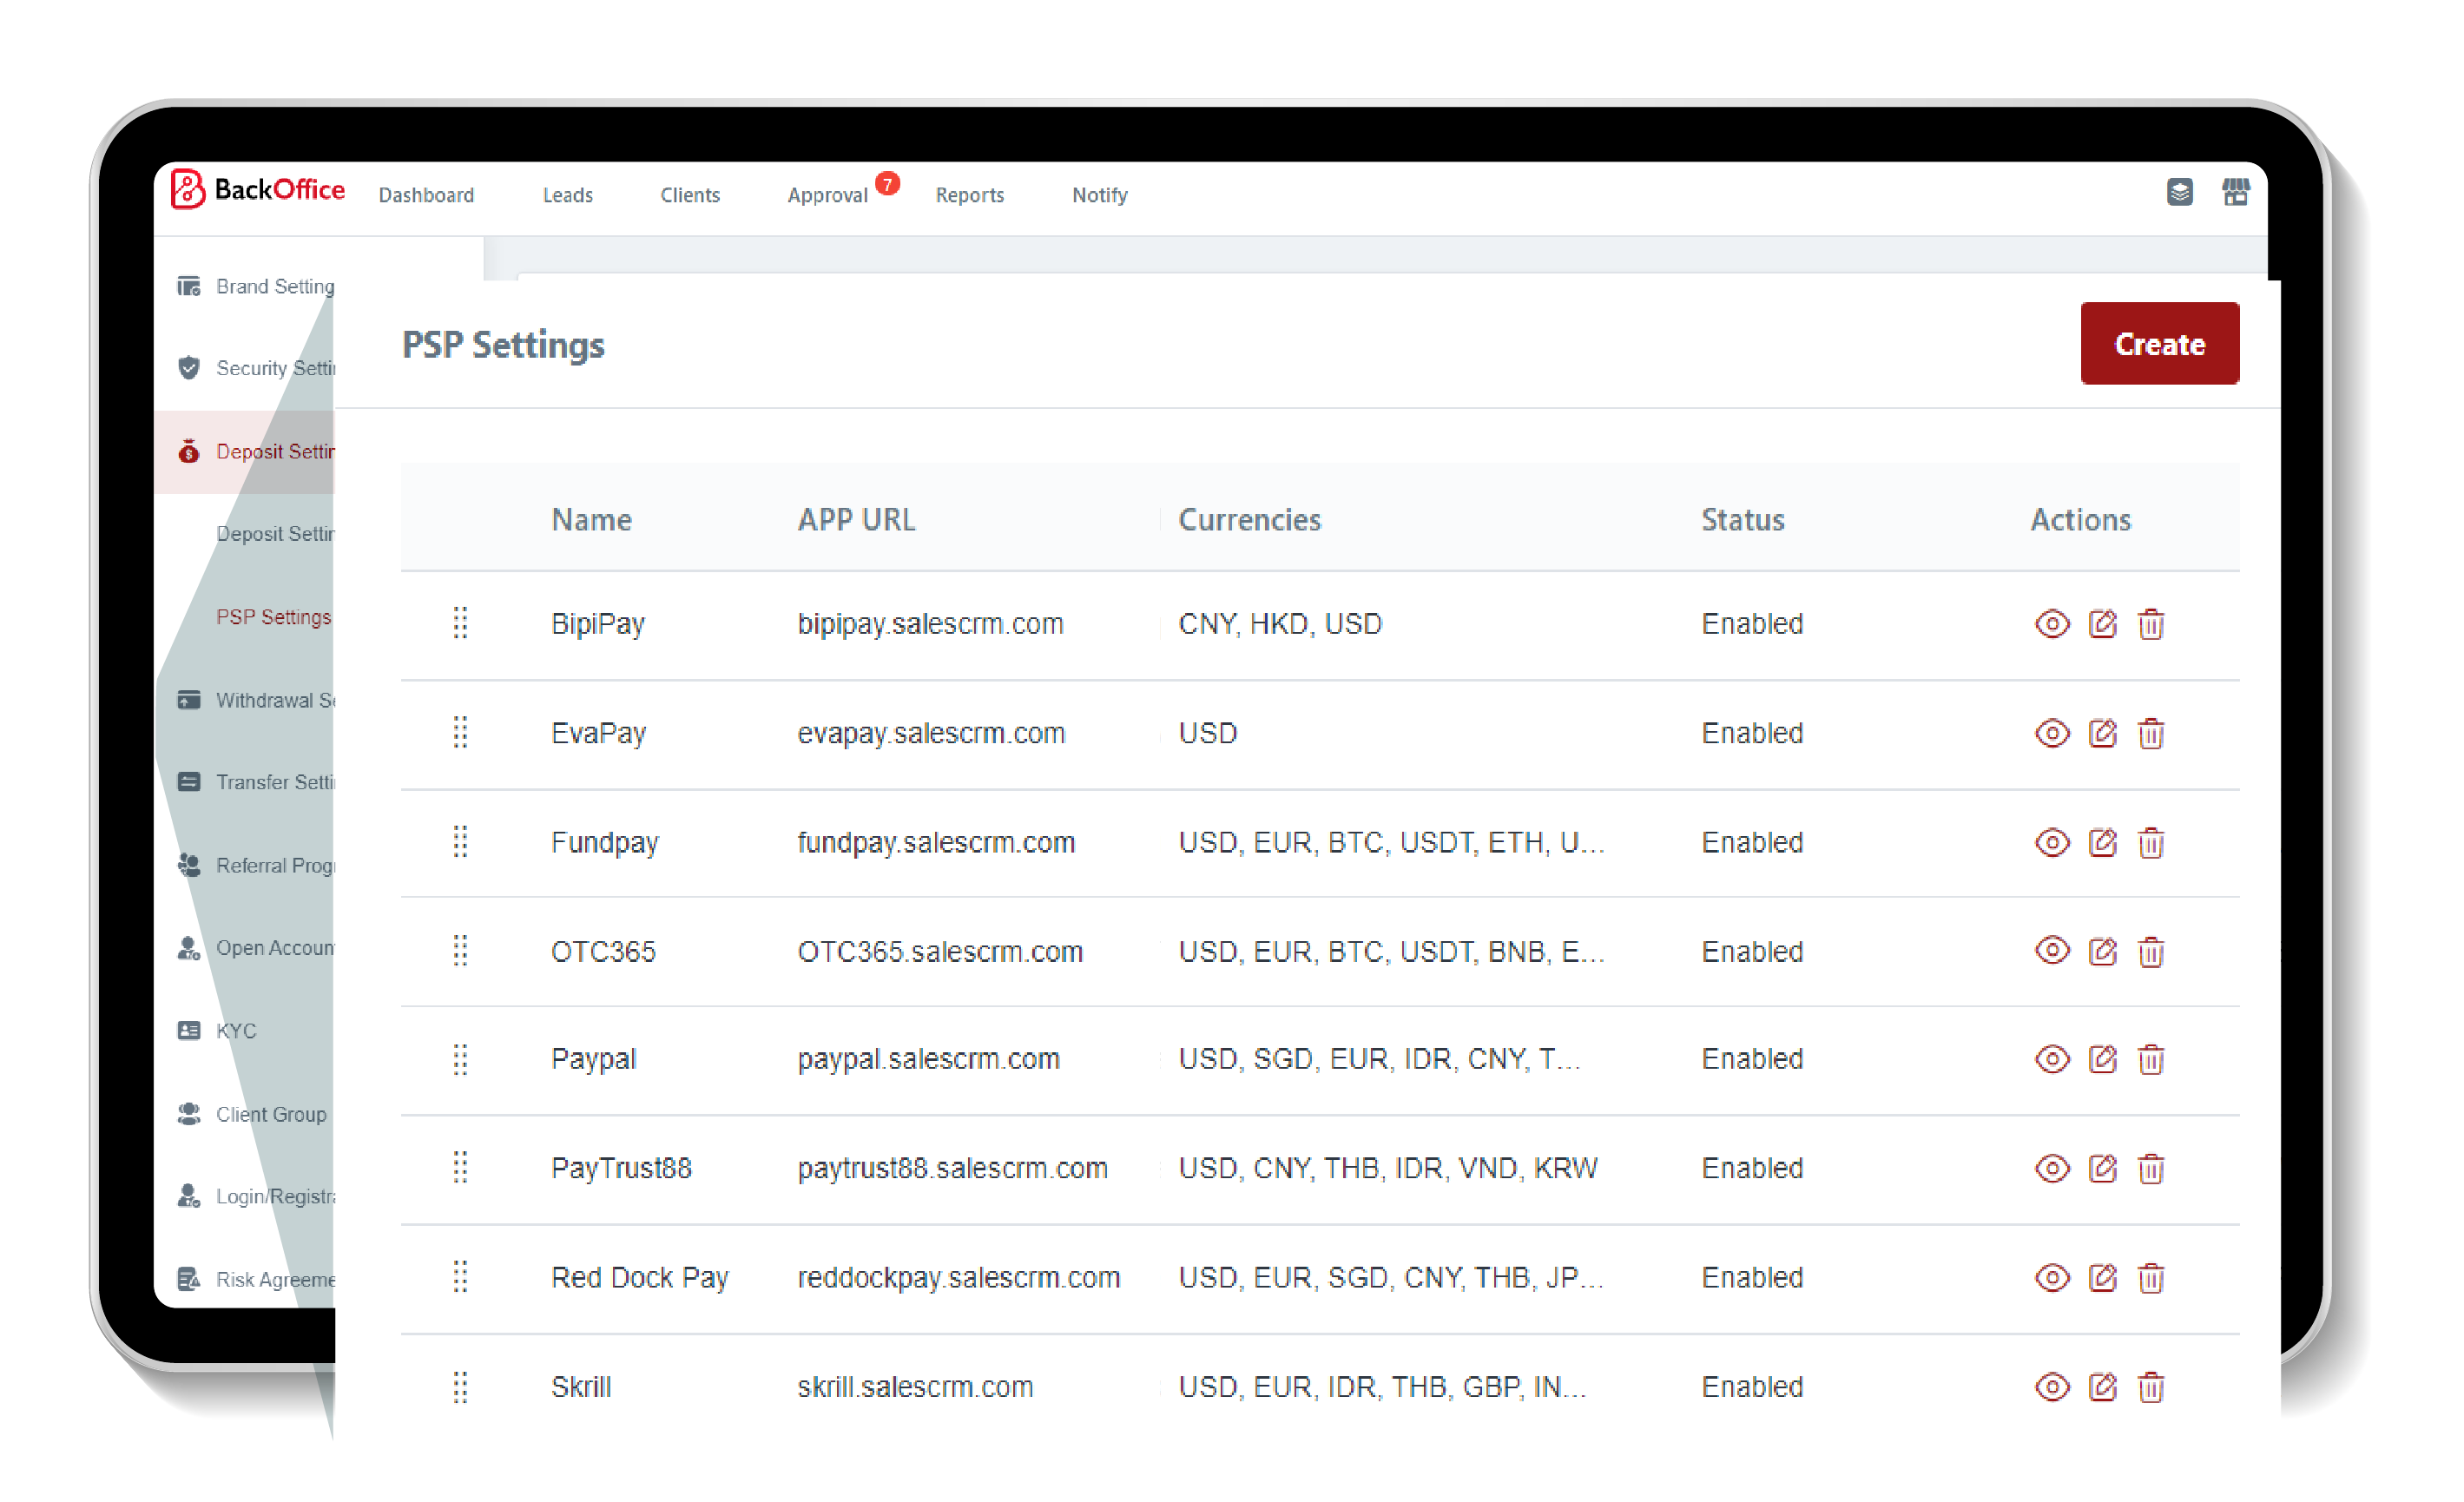Image resolution: width=2464 pixels, height=1502 pixels.
Task: View the Paypal PSP details eye icon
Action: coord(2051,1058)
